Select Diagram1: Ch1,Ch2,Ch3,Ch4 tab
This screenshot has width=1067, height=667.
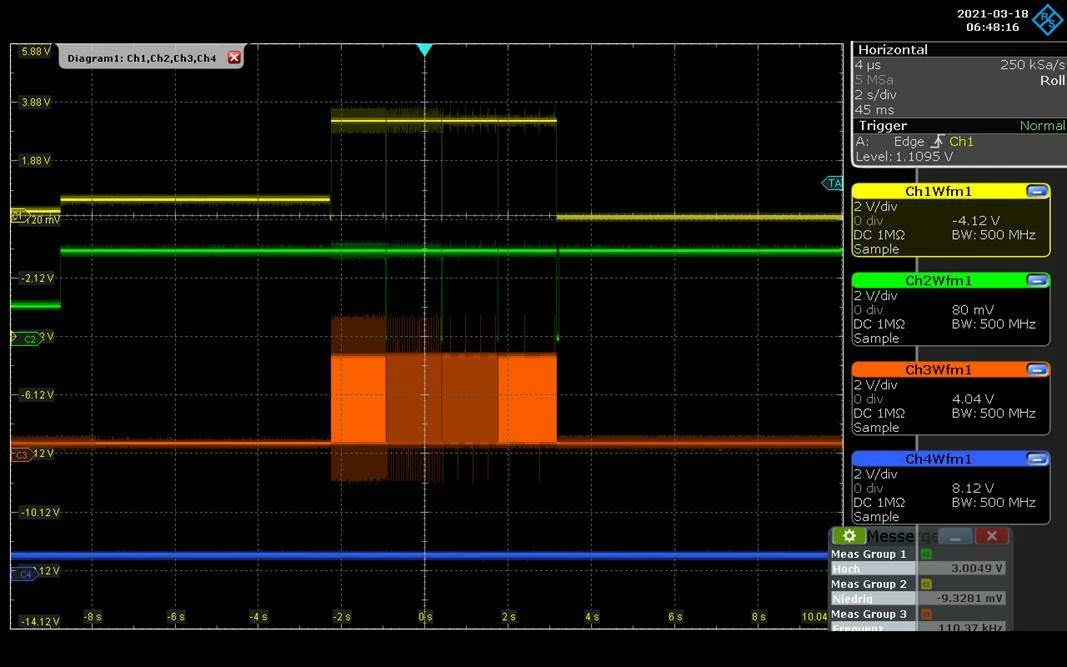click(x=142, y=58)
